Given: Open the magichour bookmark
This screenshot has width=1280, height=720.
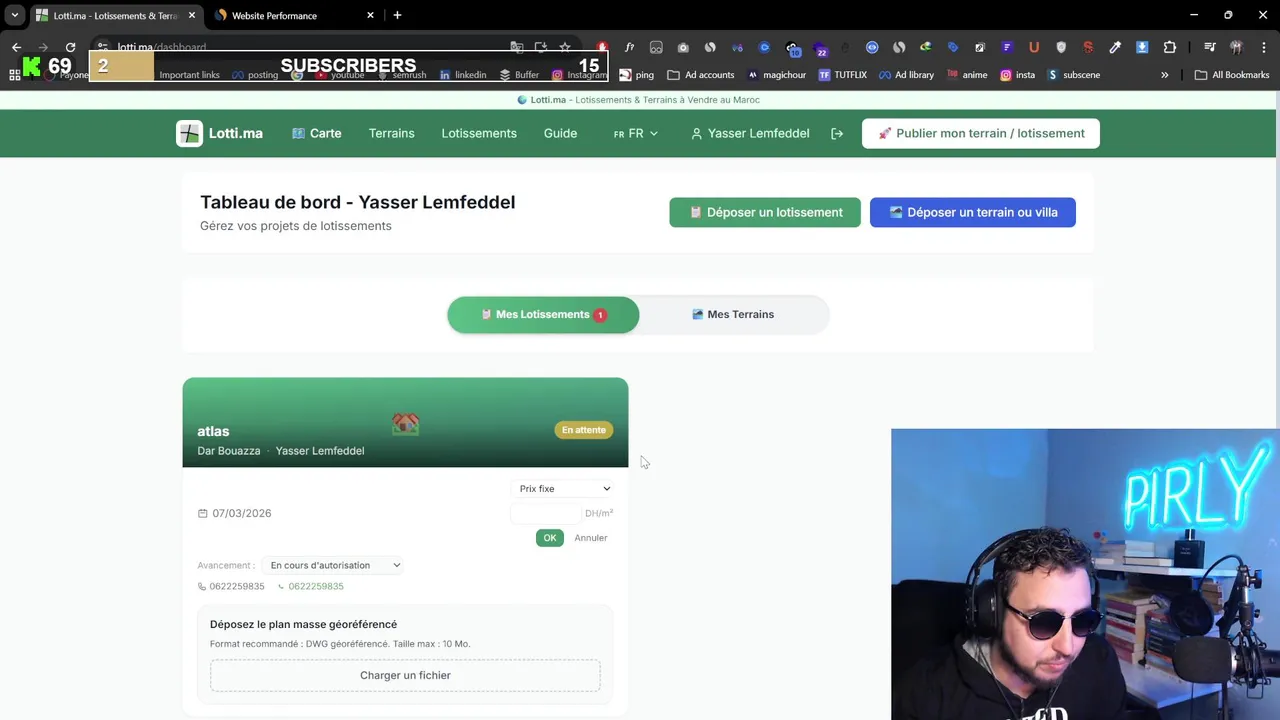Looking at the screenshot, I should pyautogui.click(x=777, y=75).
